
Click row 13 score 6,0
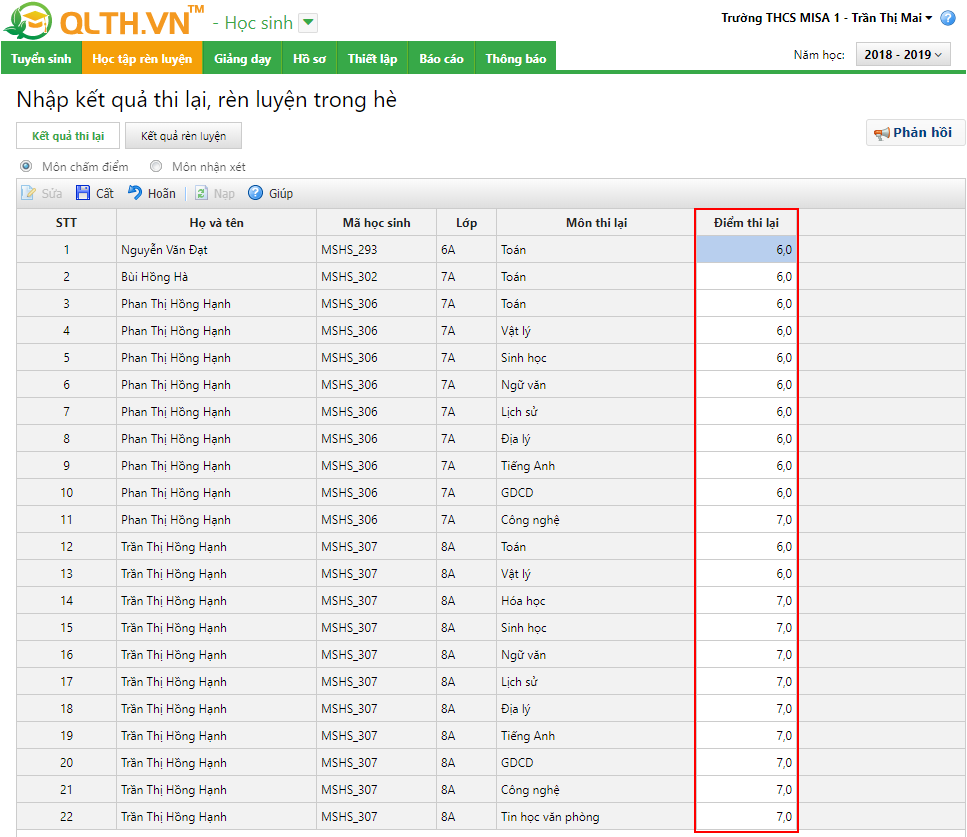[746, 574]
